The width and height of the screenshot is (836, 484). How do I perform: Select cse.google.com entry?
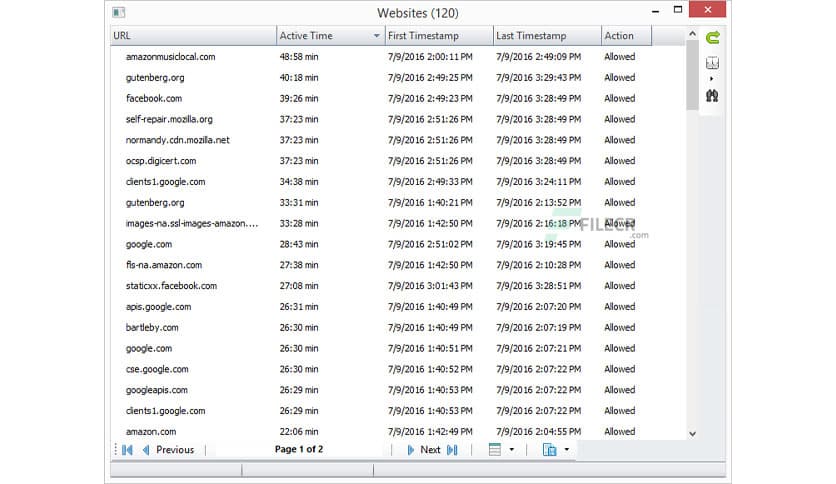coord(157,369)
